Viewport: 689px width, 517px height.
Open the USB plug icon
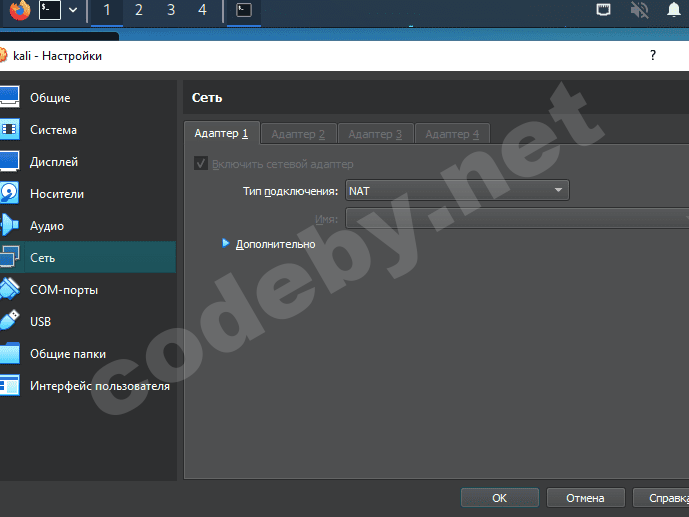tap(9, 321)
